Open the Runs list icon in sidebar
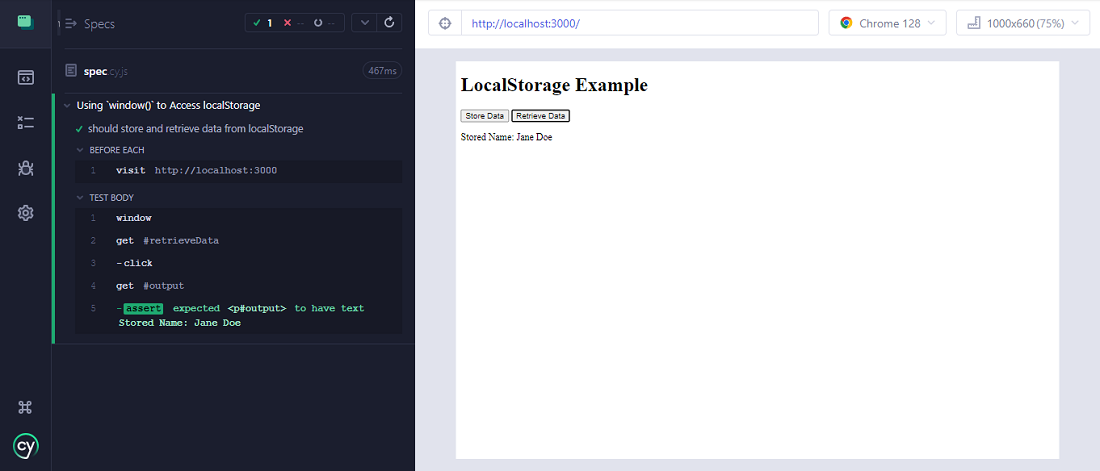Screen dimensions: 1100x471 (26, 123)
